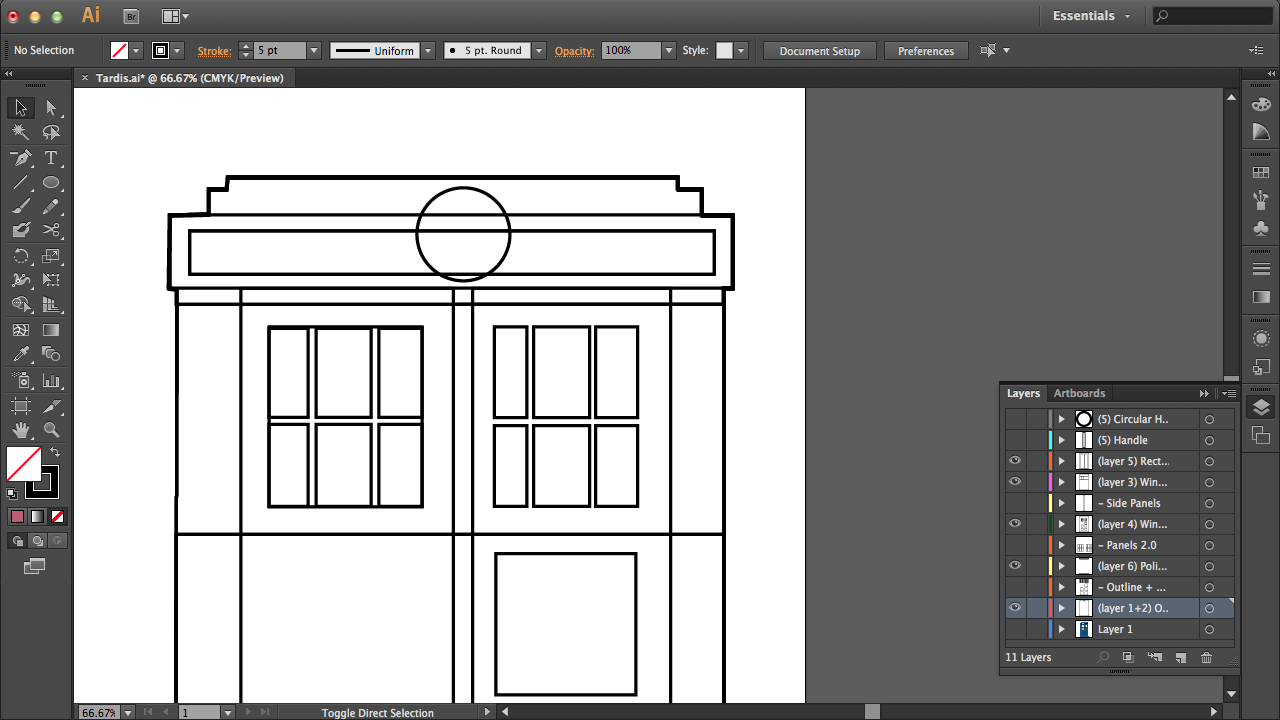Viewport: 1280px width, 720px height.
Task: Hide the (layer 4) Win... layer
Action: pyautogui.click(x=1015, y=524)
